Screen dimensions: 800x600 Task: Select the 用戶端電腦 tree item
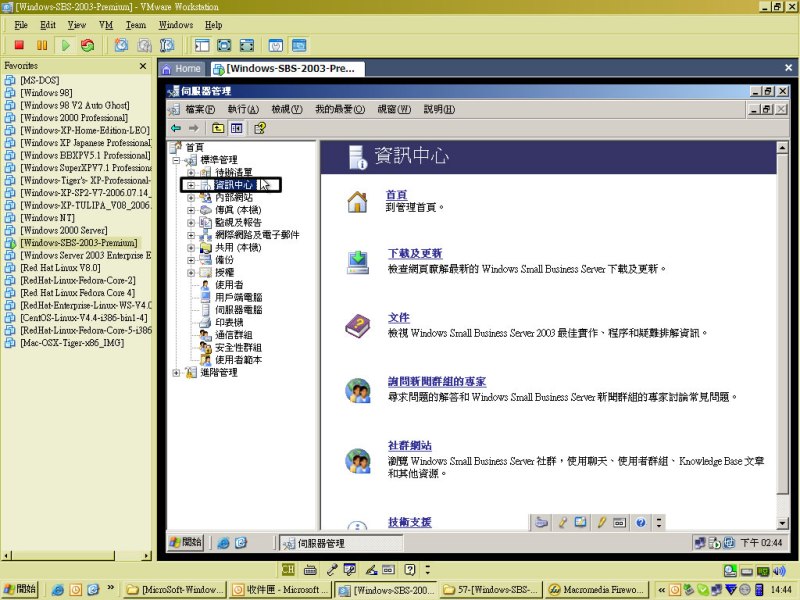238,297
